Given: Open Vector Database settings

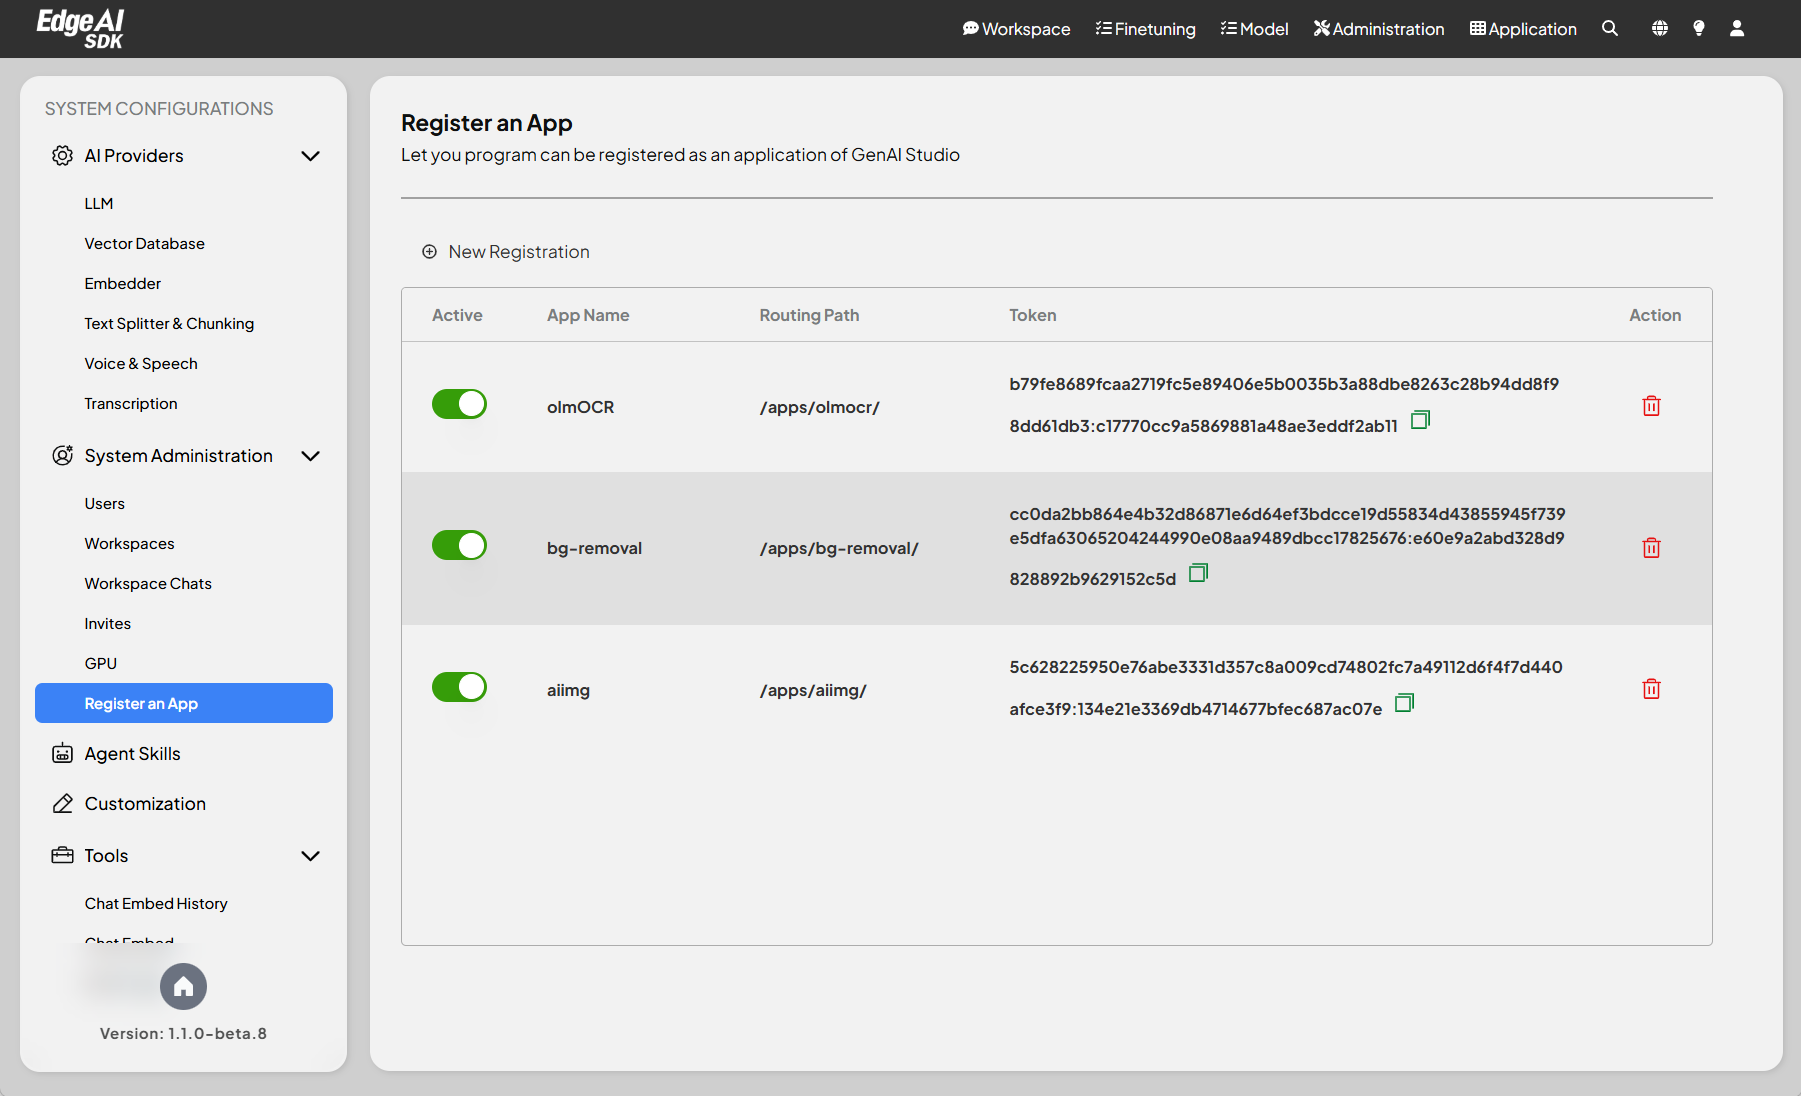Looking at the screenshot, I should pos(144,244).
